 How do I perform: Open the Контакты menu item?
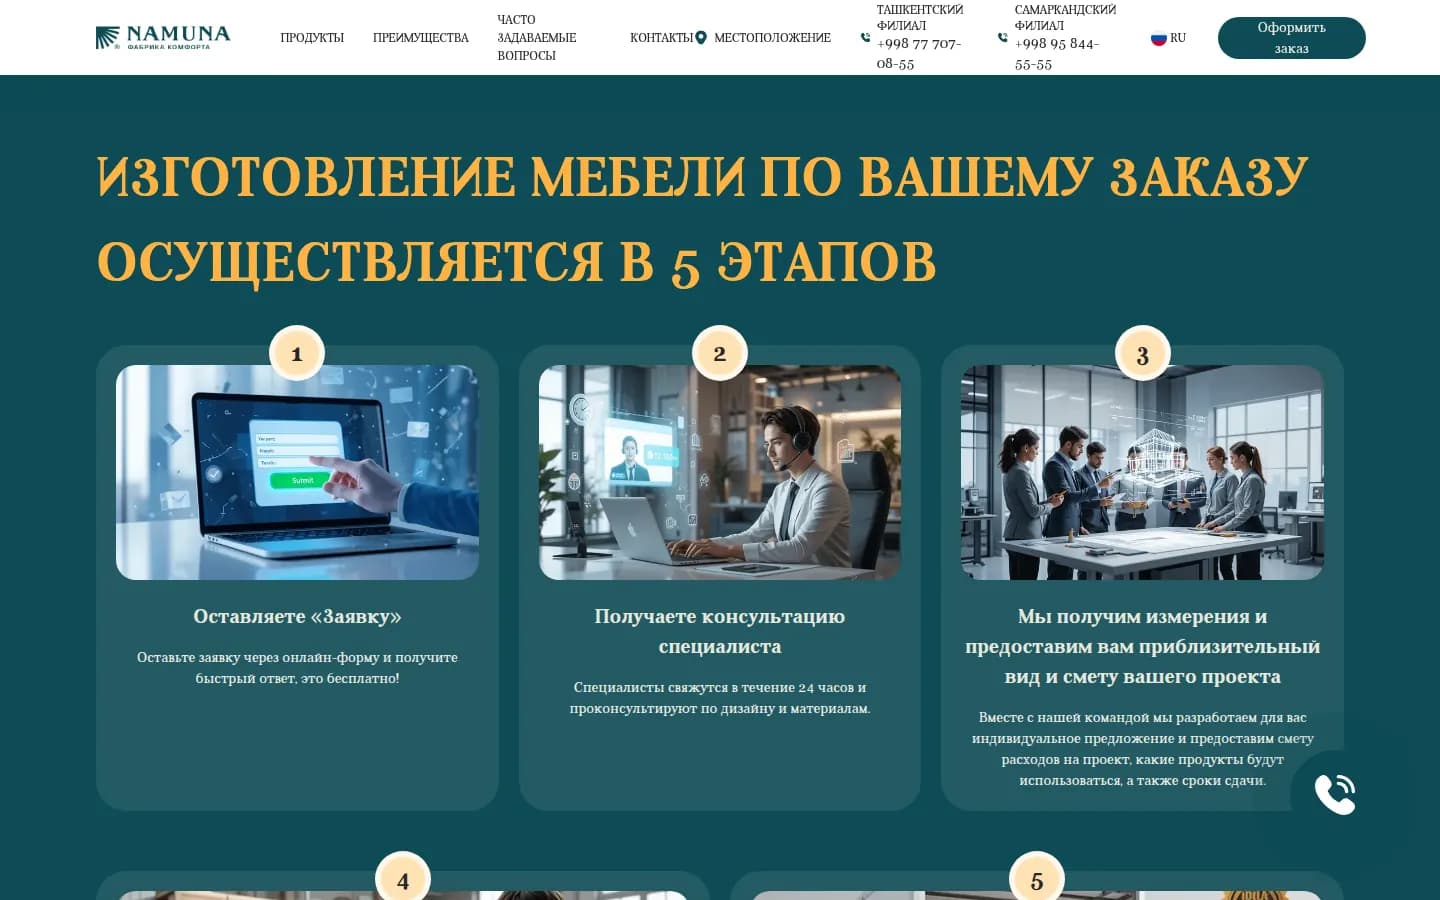pos(661,38)
